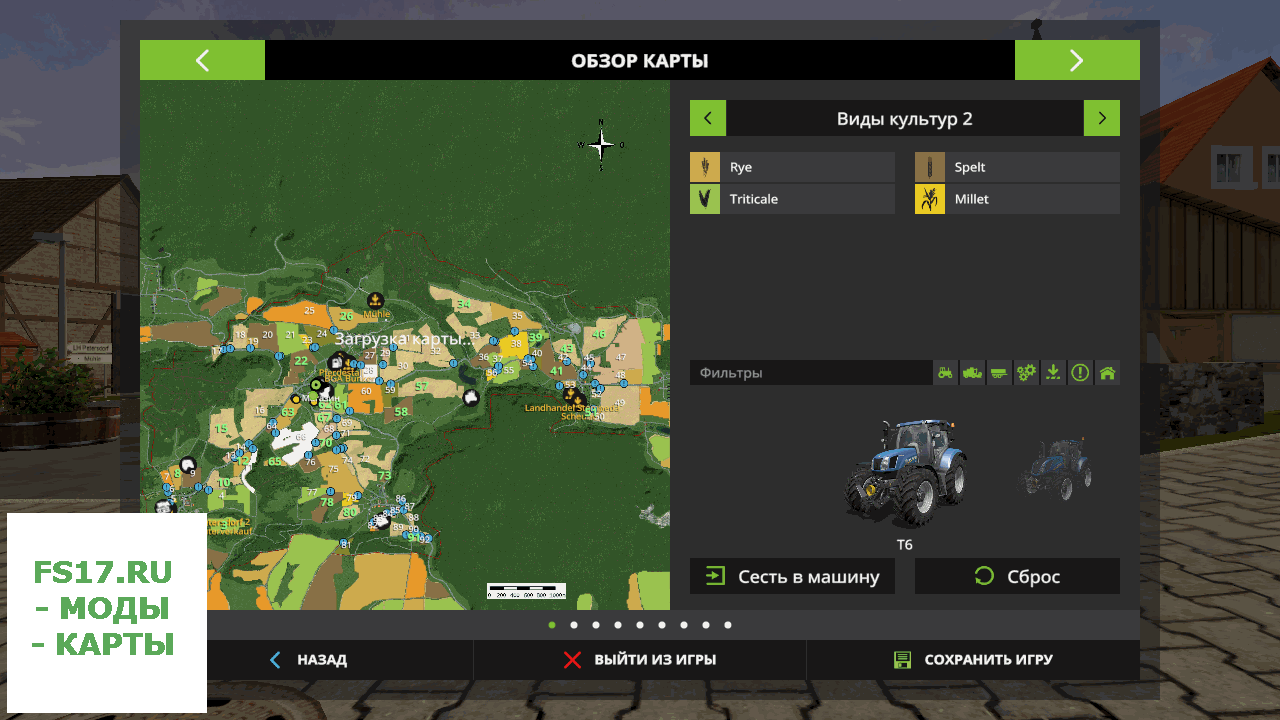Viewport: 1280px width, 720px height.
Task: Click field number 46 on the map
Action: (x=599, y=334)
